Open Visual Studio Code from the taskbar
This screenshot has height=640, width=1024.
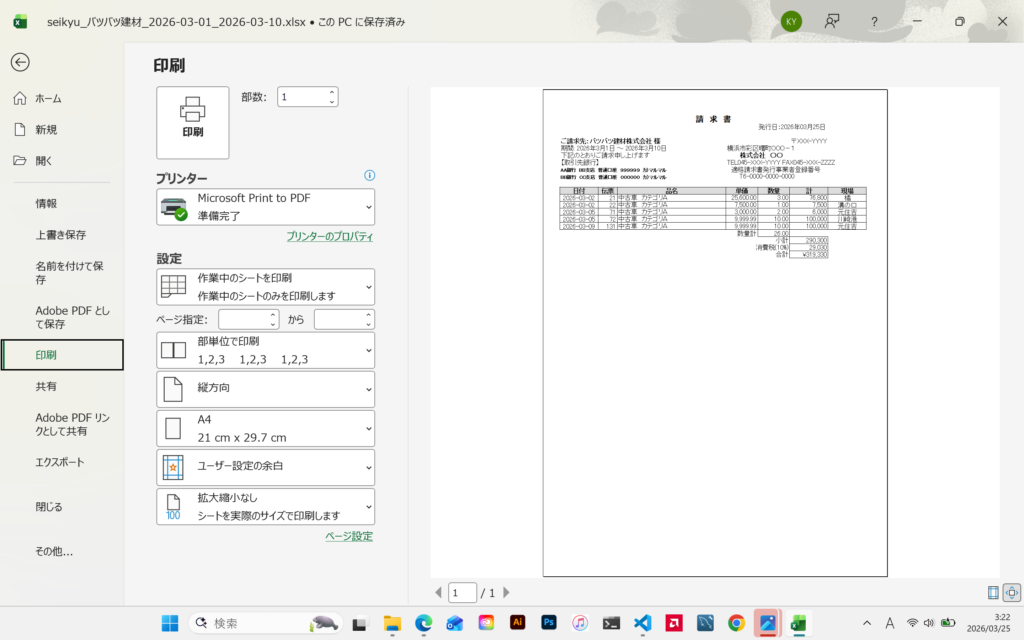coord(643,623)
